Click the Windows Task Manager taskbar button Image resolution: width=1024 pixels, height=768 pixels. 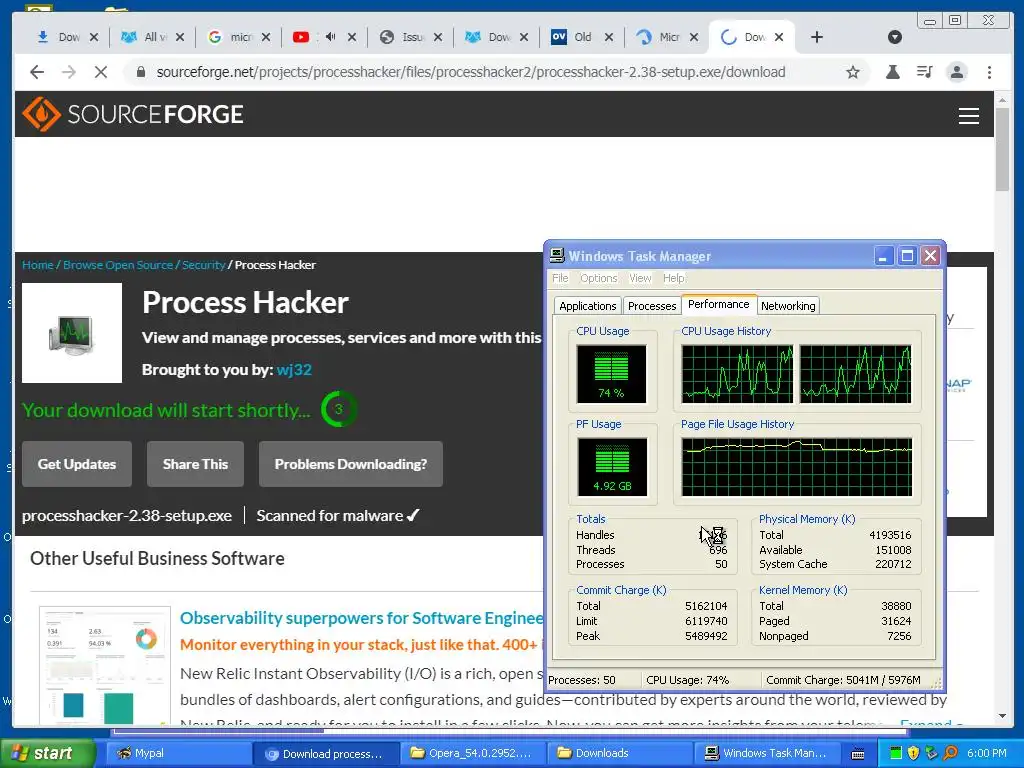[767, 754]
